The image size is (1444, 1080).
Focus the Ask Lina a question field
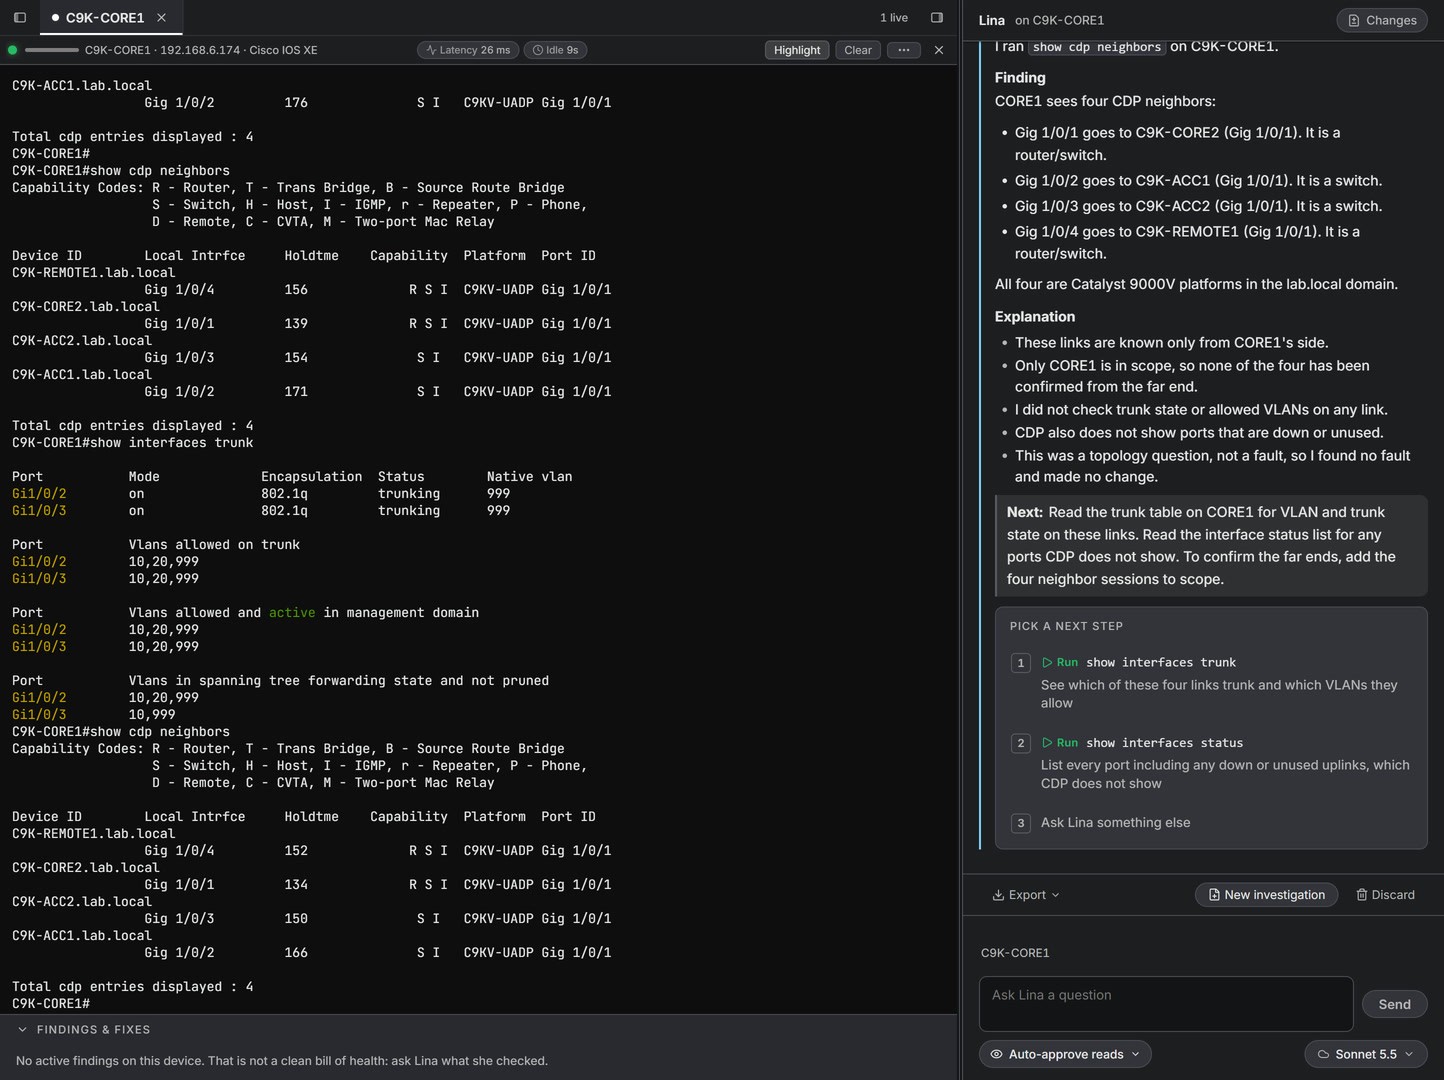pyautogui.click(x=1166, y=1004)
